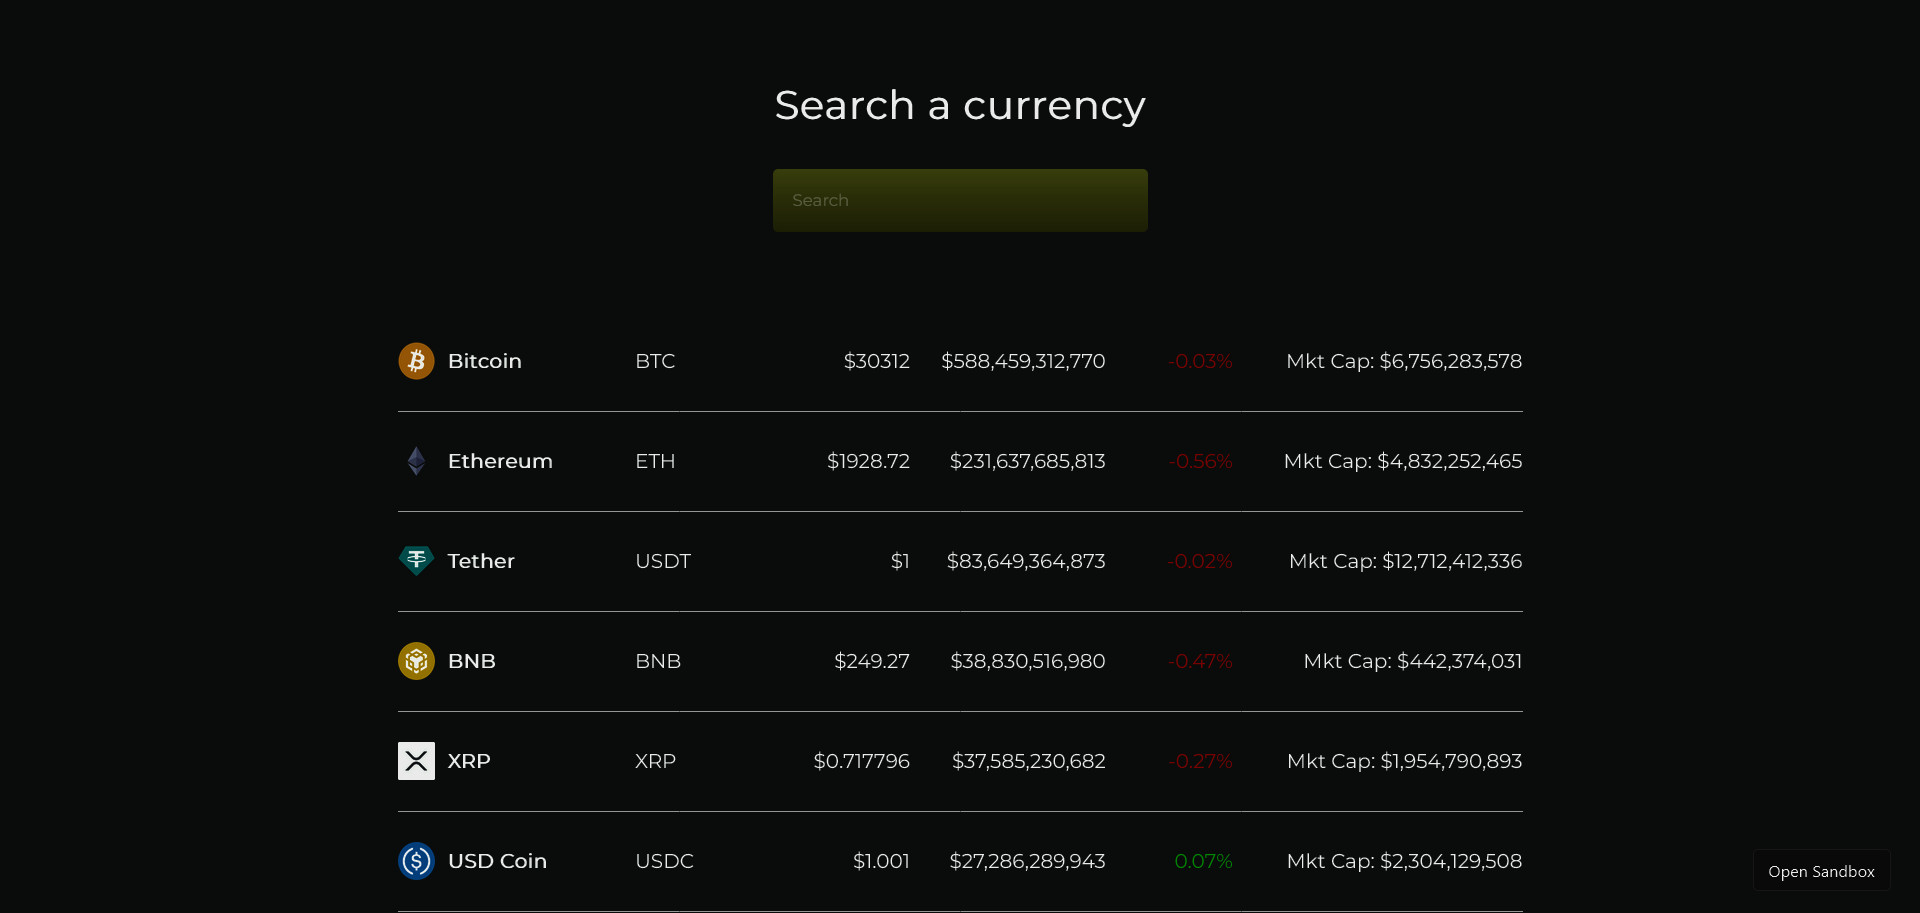Click the Ethereum diamond icon

[x=416, y=461]
